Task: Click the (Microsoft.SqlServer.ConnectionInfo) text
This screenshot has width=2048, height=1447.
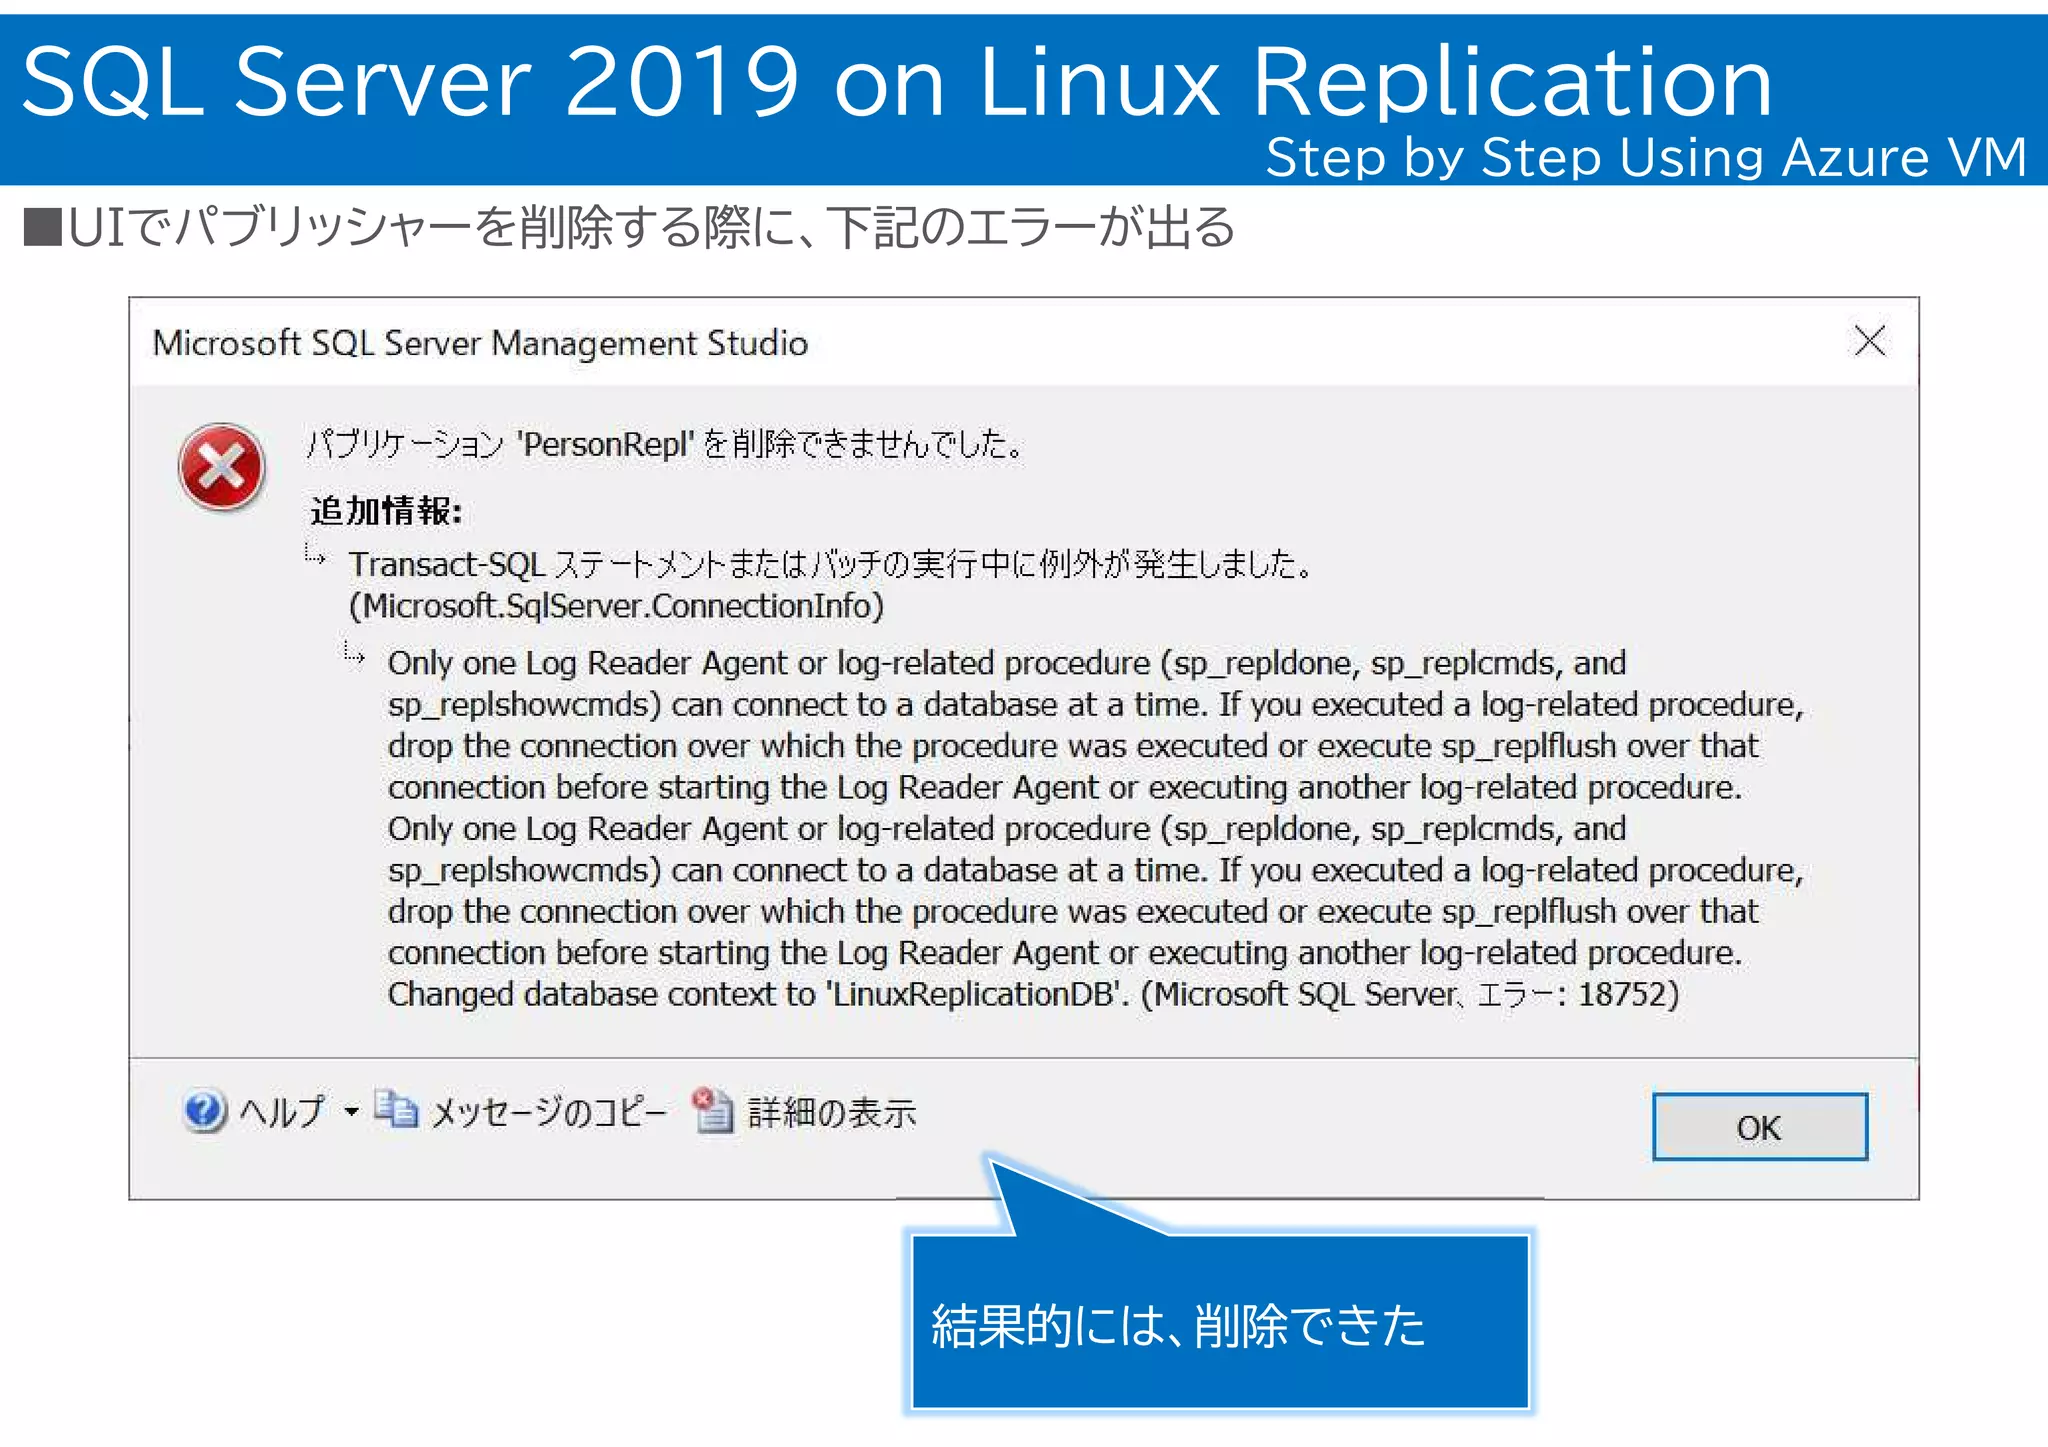Action: [x=617, y=606]
